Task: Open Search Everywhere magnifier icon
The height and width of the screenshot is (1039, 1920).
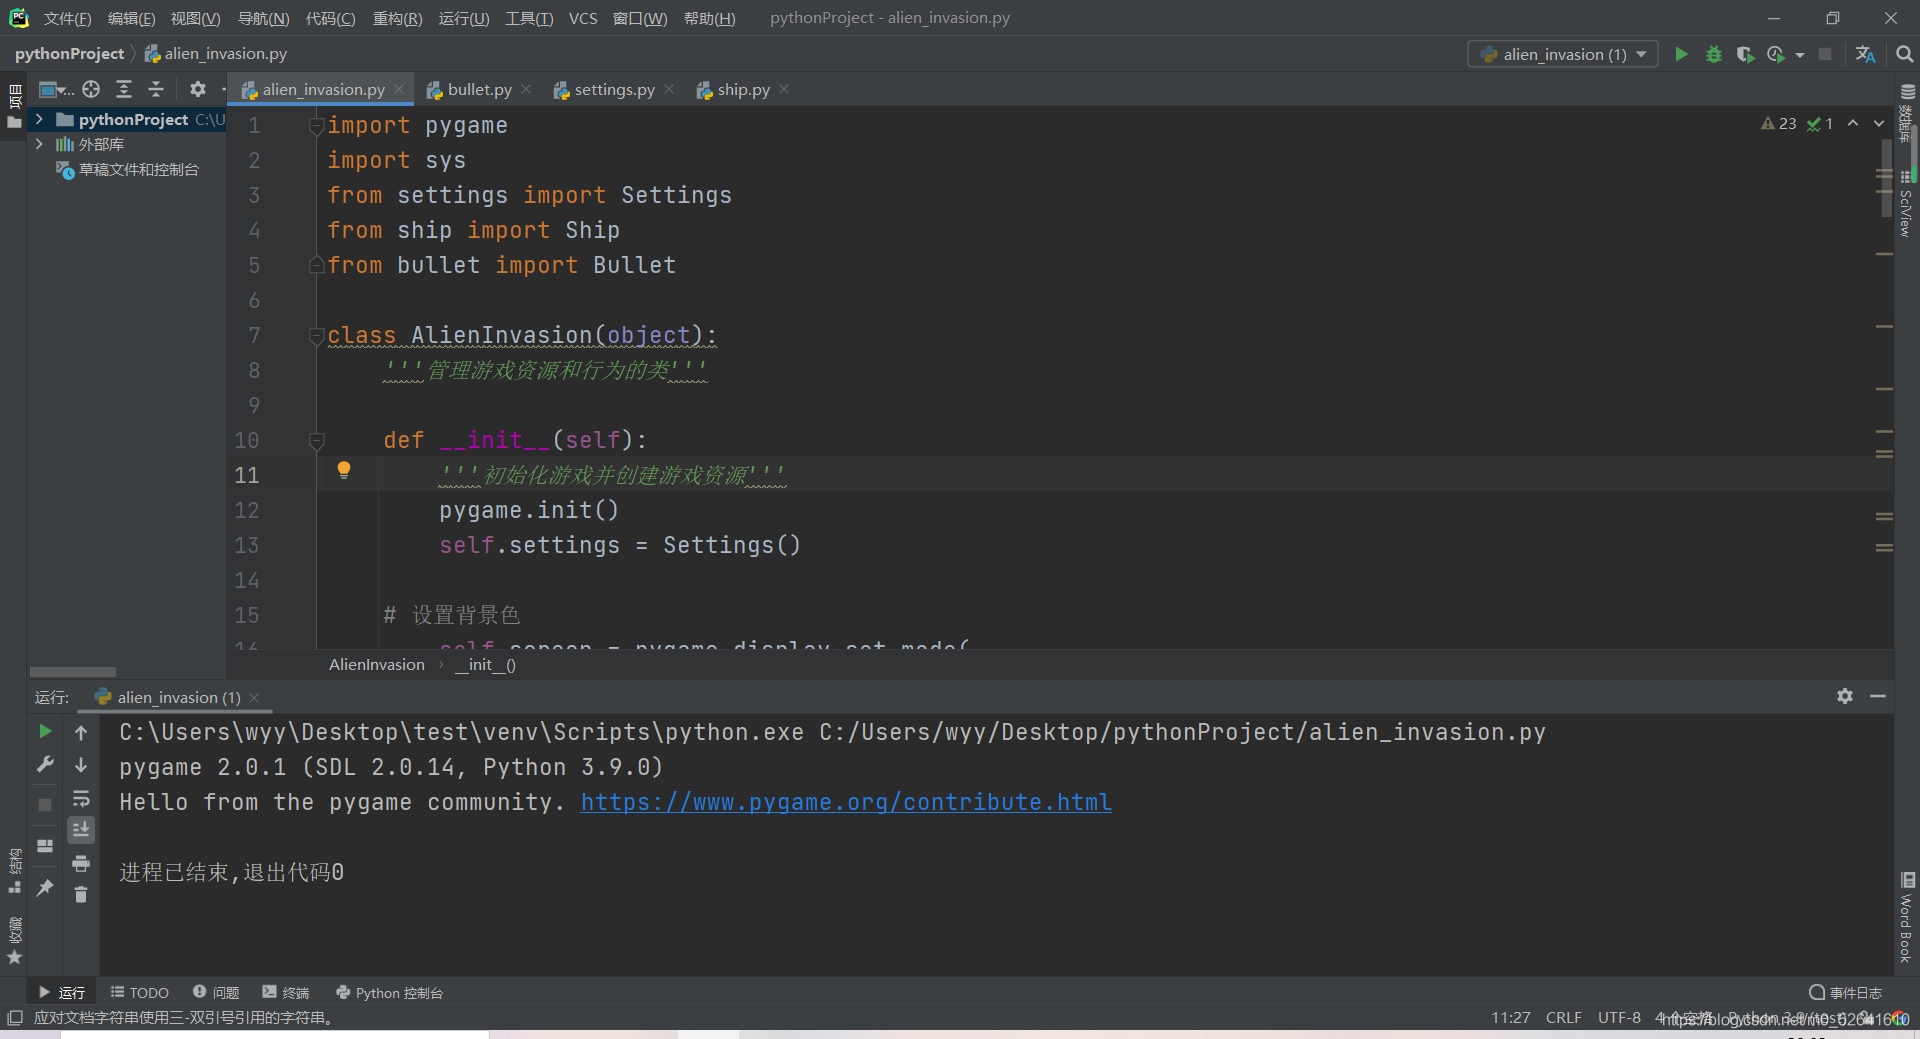Action: point(1904,54)
